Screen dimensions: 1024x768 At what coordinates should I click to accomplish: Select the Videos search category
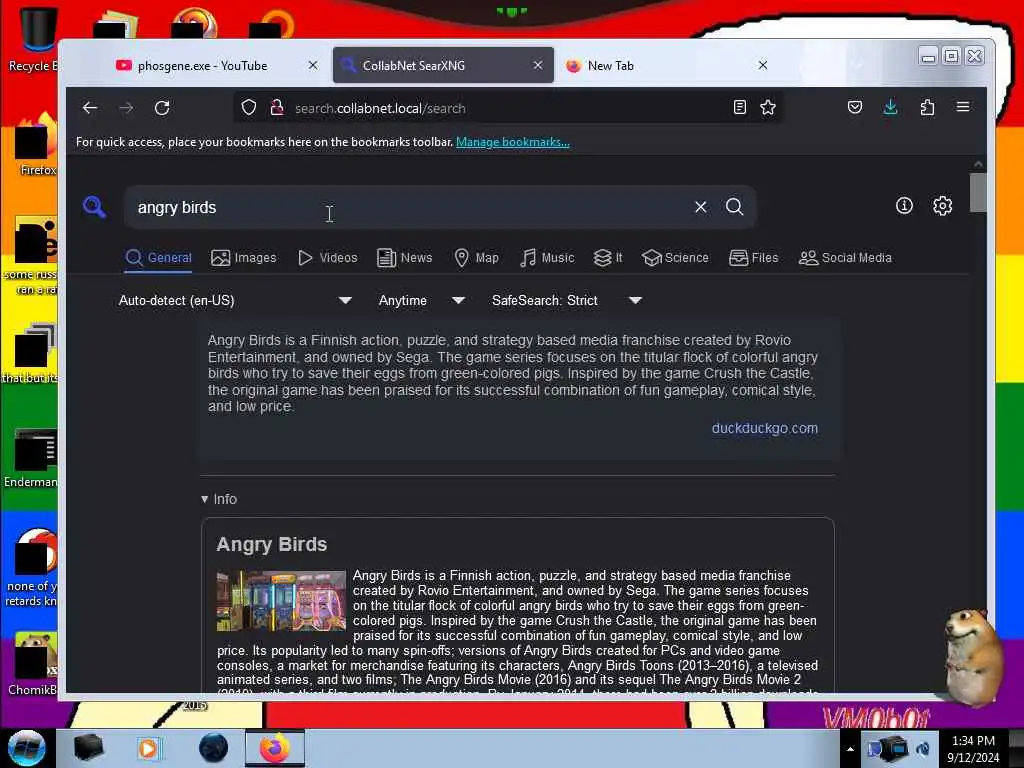pyautogui.click(x=327, y=258)
